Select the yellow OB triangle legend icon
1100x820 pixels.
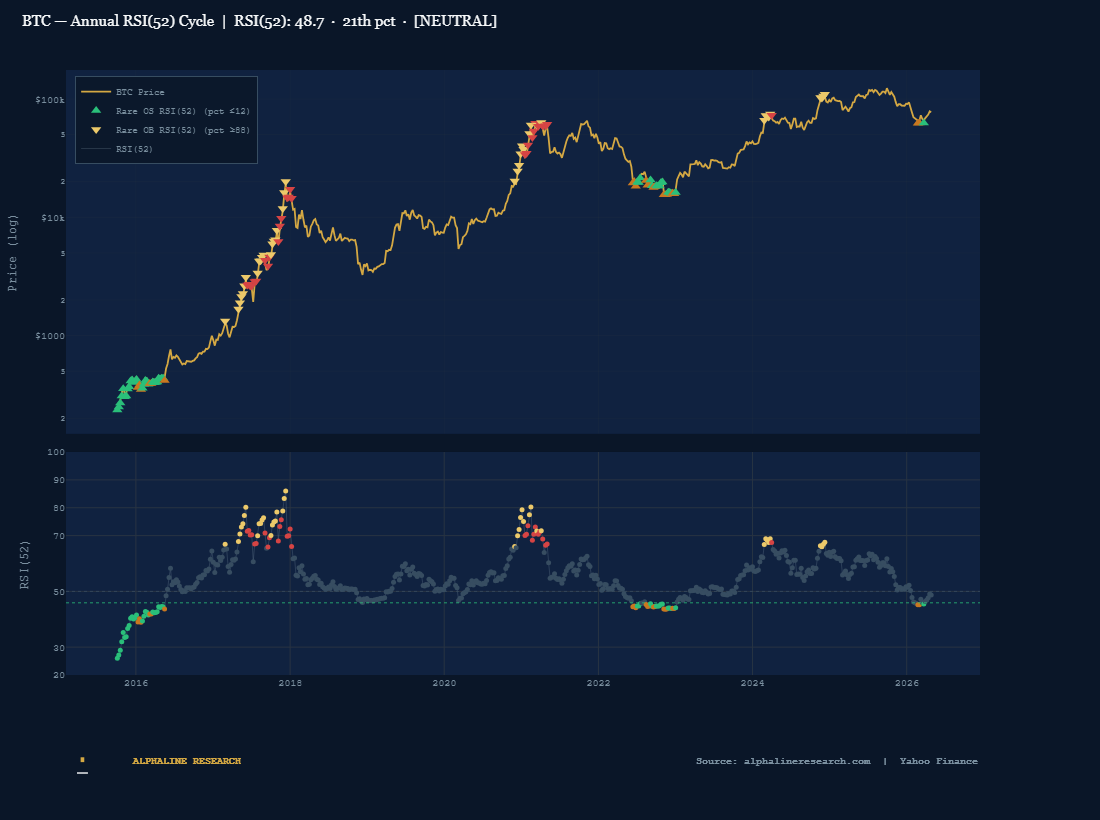[x=94, y=130]
